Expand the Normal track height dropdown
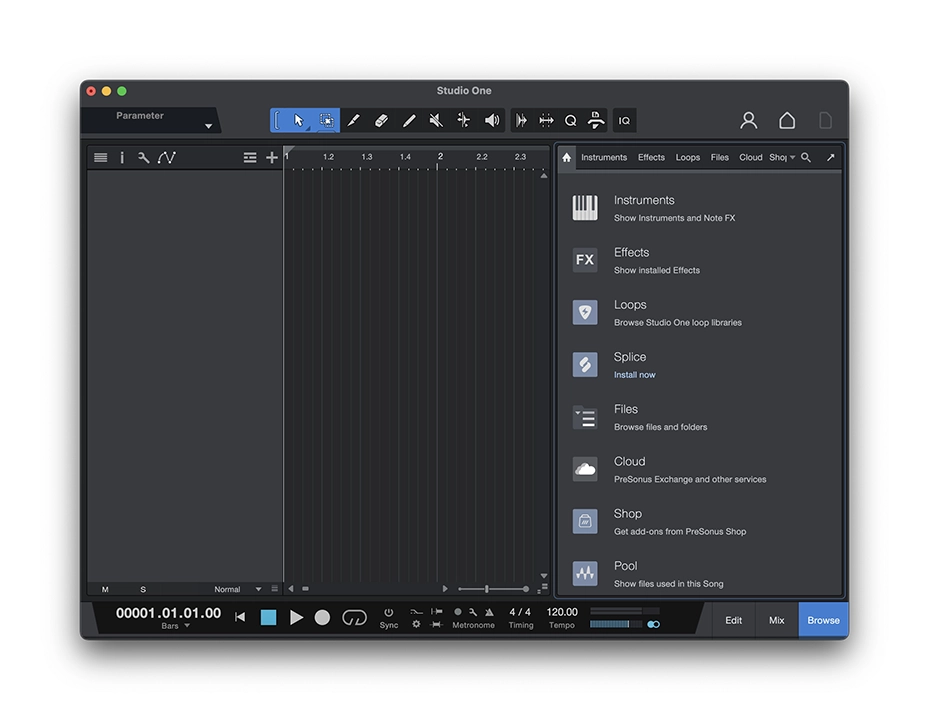 258,589
